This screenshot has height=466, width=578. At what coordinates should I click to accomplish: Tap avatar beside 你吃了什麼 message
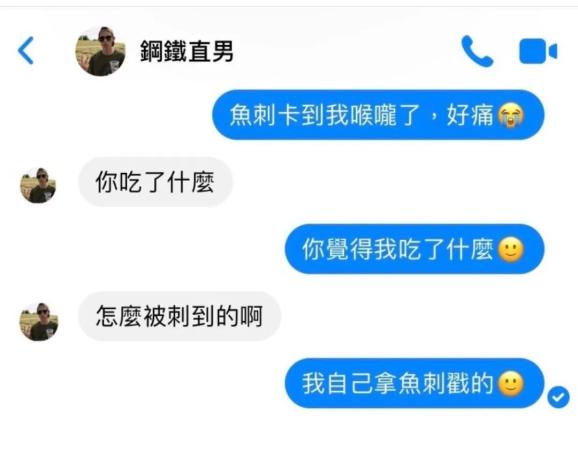(38, 185)
